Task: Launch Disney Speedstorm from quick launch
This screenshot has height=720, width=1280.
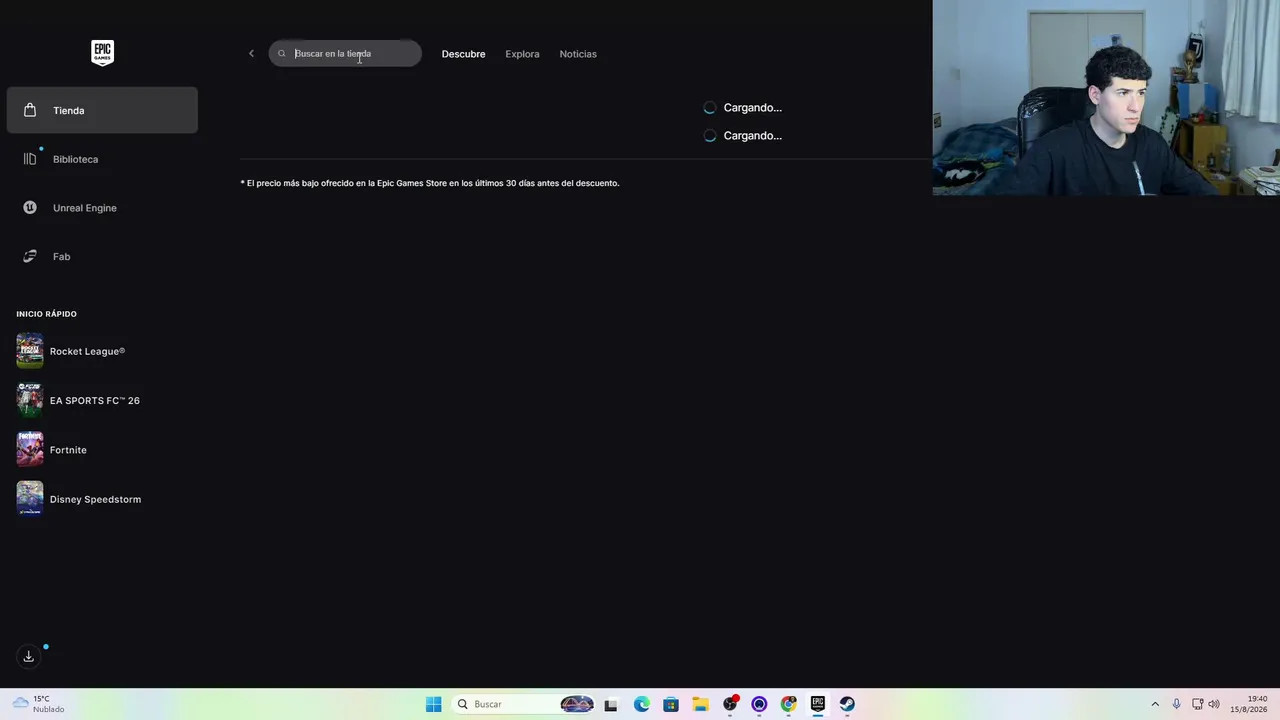Action: point(102,499)
